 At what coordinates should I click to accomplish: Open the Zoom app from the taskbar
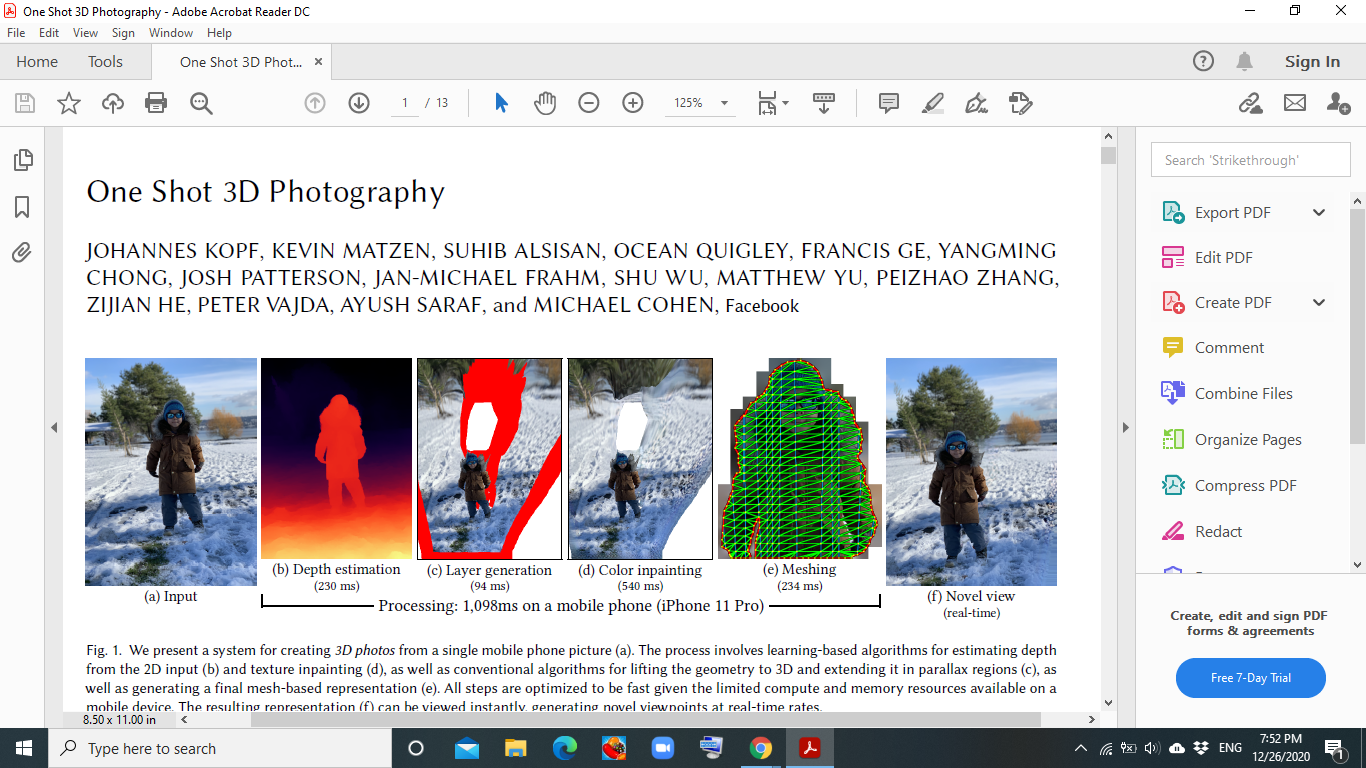(x=663, y=748)
